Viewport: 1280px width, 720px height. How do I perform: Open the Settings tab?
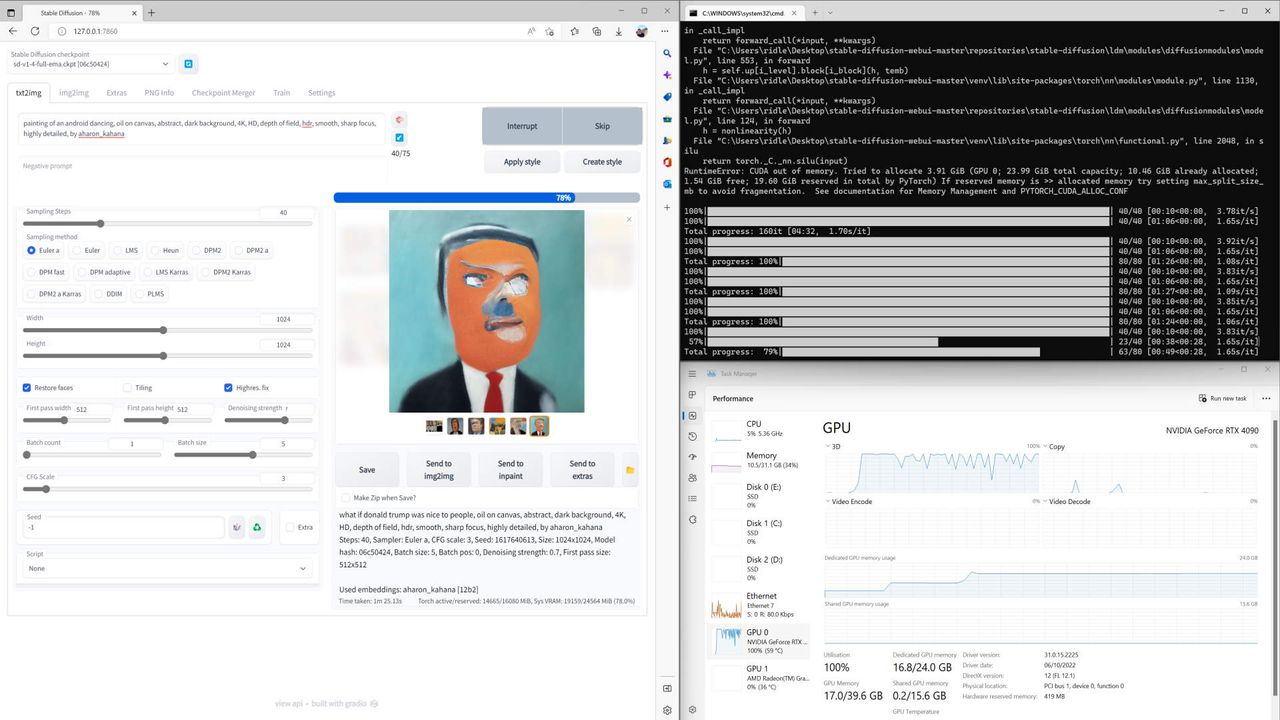coord(321,93)
